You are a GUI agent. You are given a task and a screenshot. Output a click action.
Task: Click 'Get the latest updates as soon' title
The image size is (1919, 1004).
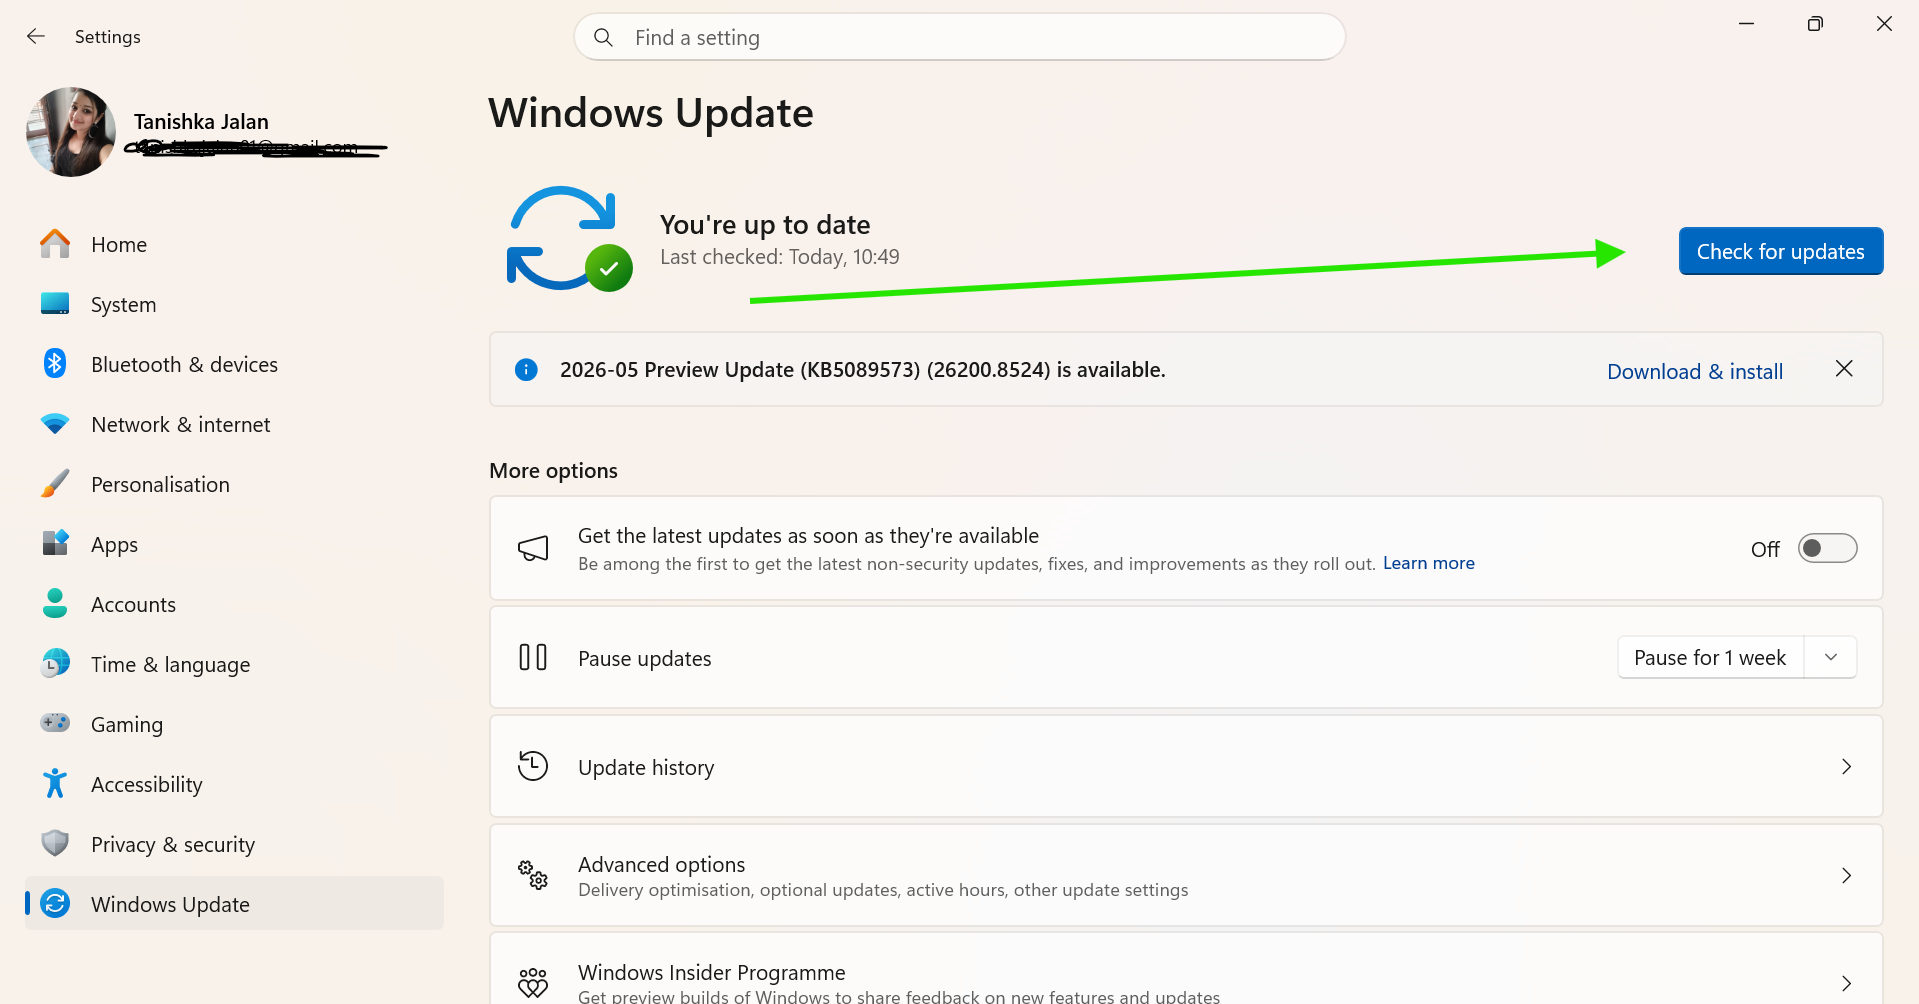(x=809, y=536)
